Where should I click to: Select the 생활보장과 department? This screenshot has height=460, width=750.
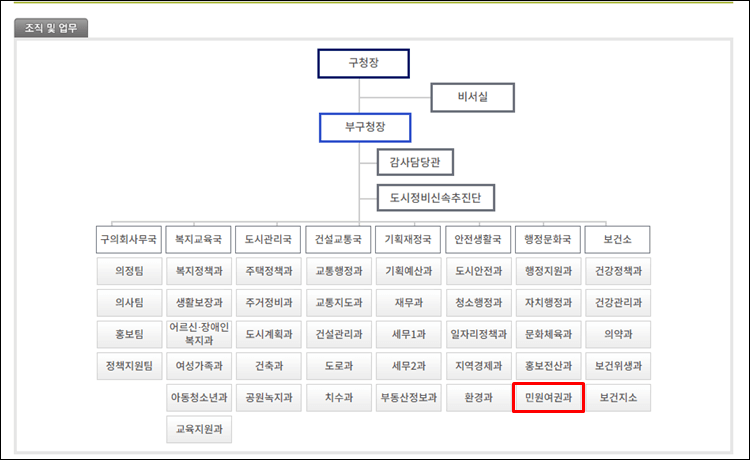point(199,303)
